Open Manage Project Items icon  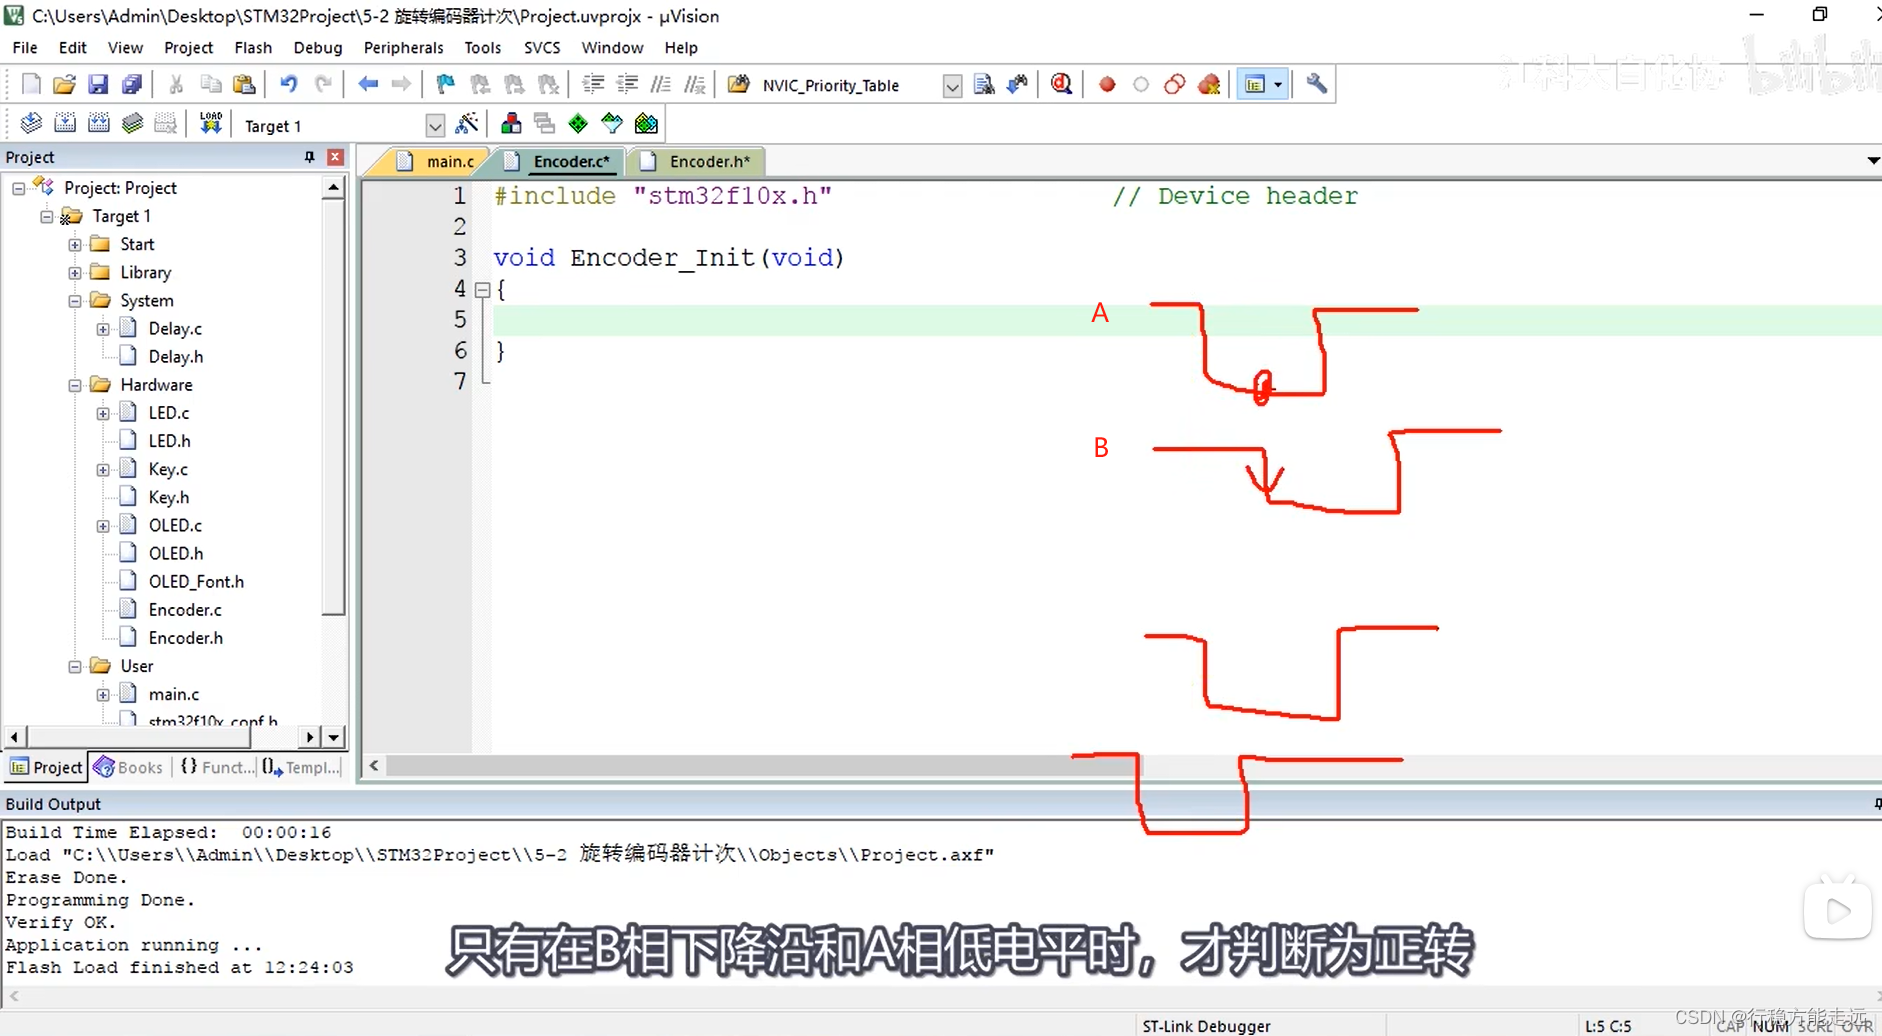pos(511,124)
